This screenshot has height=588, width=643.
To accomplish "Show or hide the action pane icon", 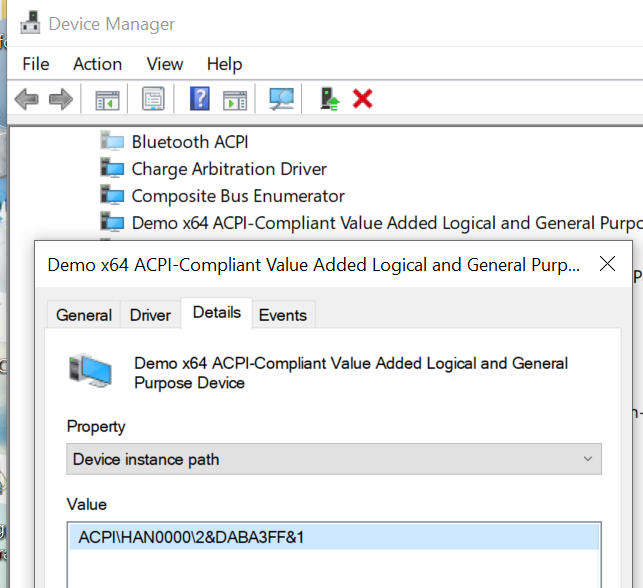I will coord(235,100).
